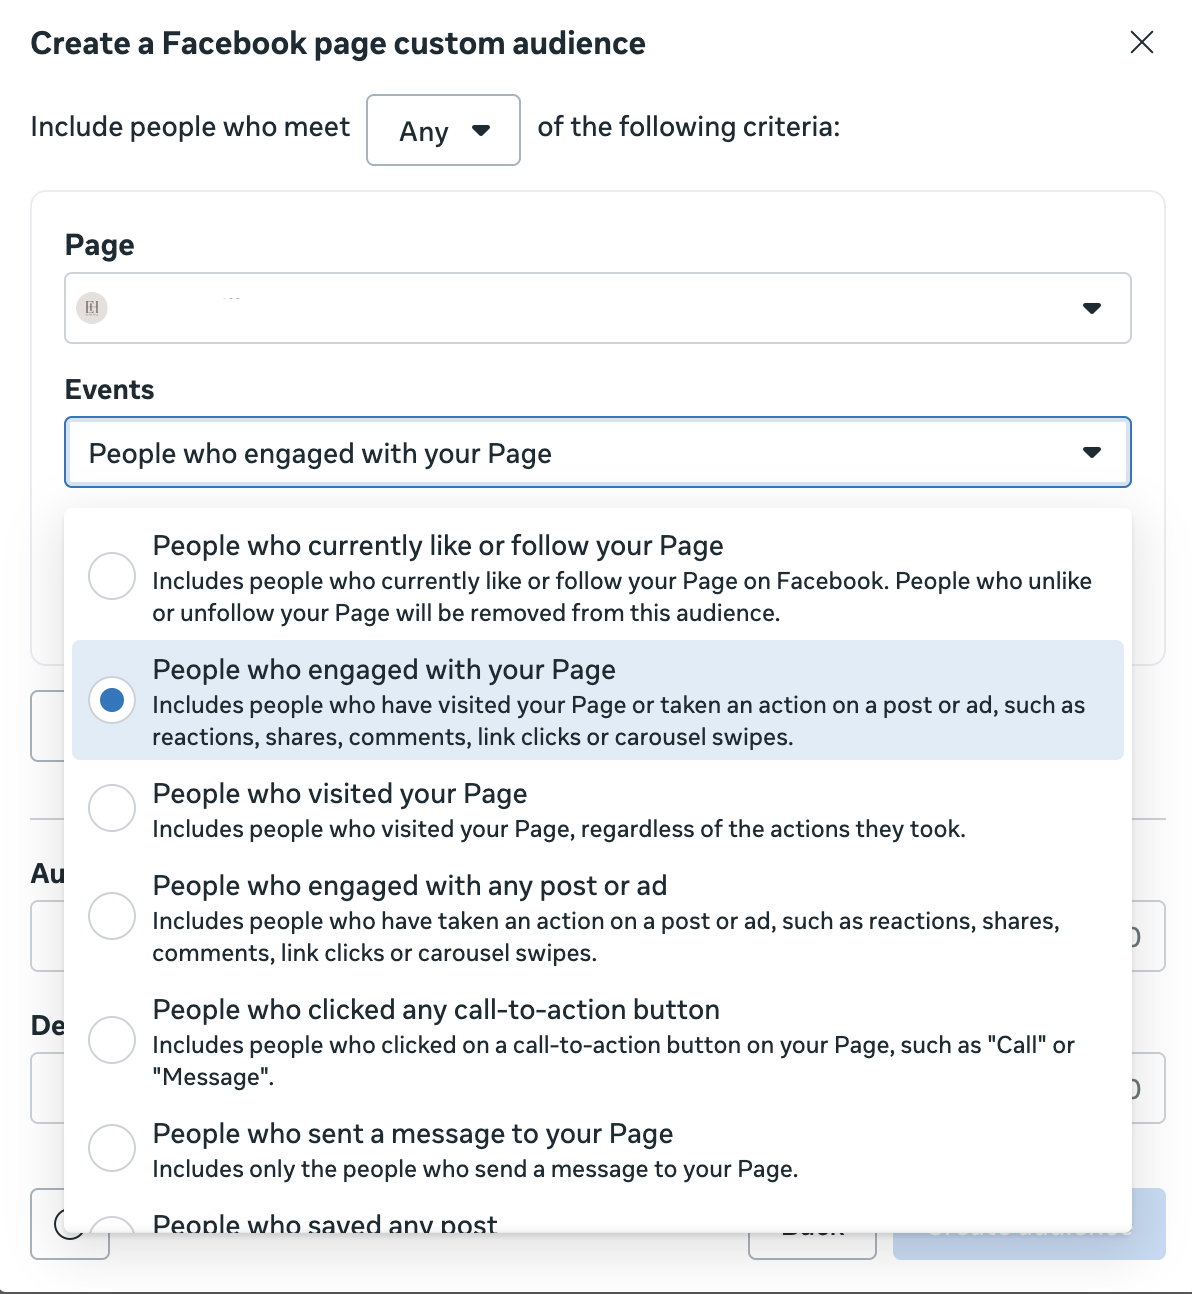Viewport: 1192px width, 1294px height.
Task: Select the sent a message radio button
Action: click(112, 1148)
